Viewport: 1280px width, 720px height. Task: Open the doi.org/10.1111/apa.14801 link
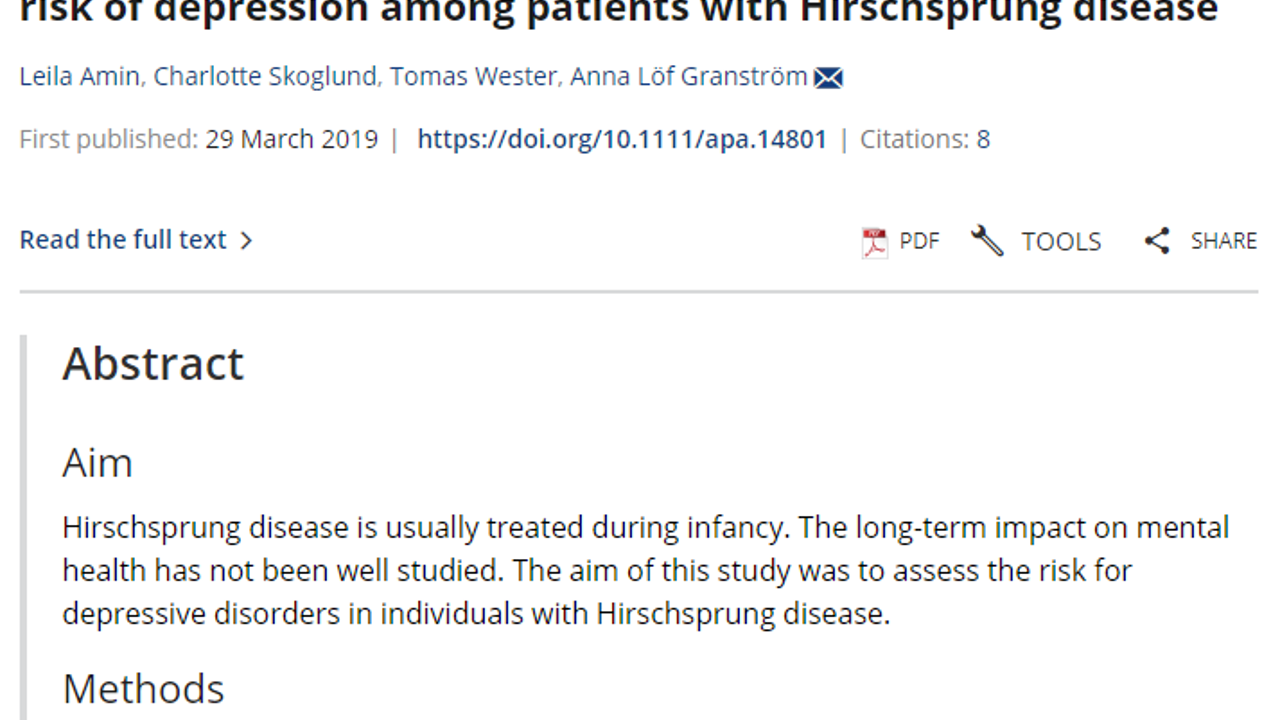622,139
